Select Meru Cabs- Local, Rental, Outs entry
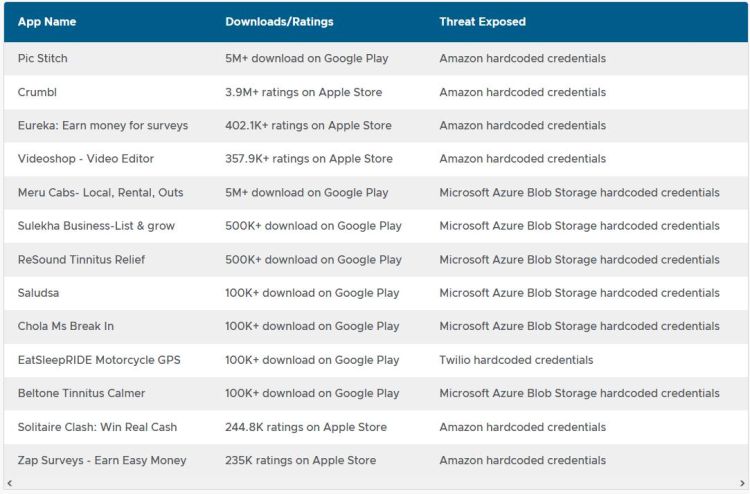 (100, 192)
